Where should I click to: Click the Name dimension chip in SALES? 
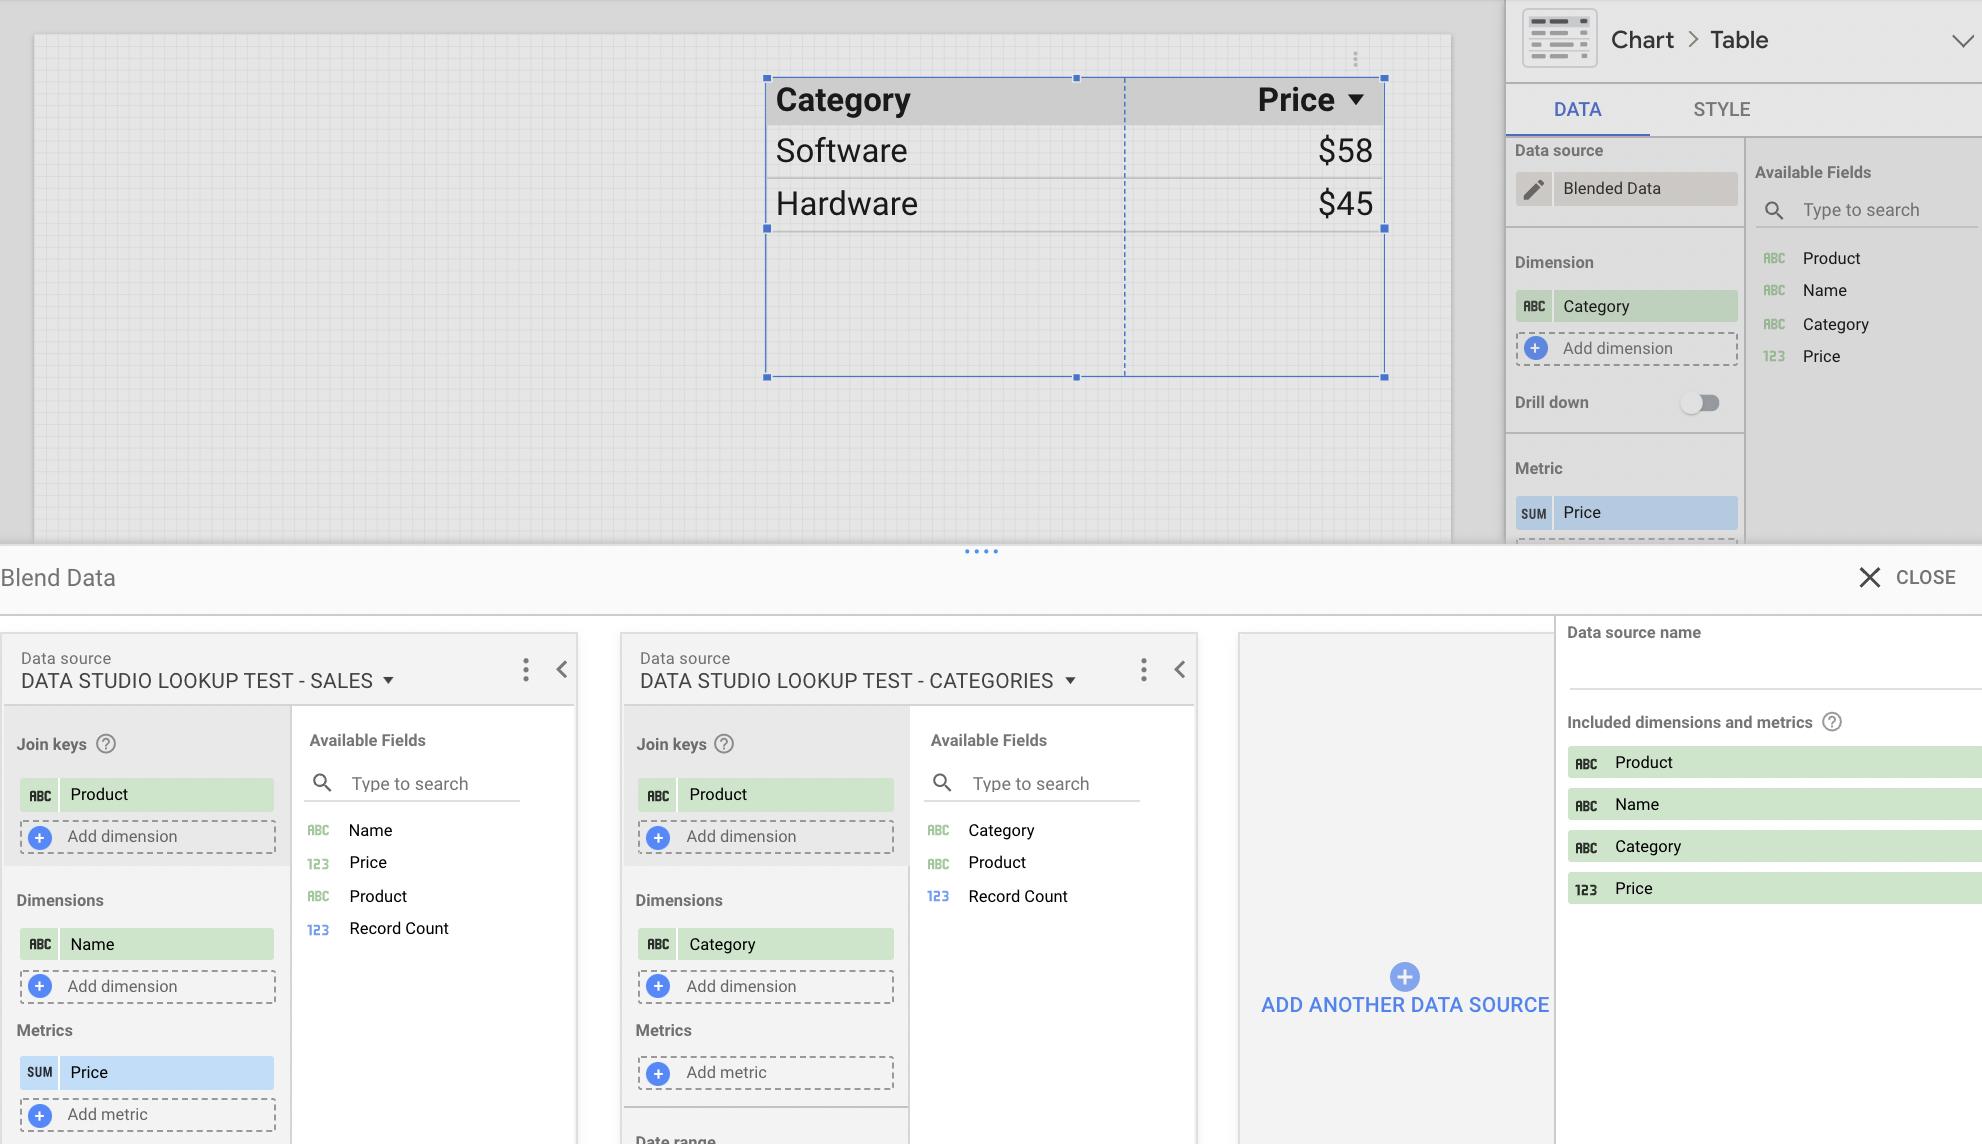click(x=147, y=944)
